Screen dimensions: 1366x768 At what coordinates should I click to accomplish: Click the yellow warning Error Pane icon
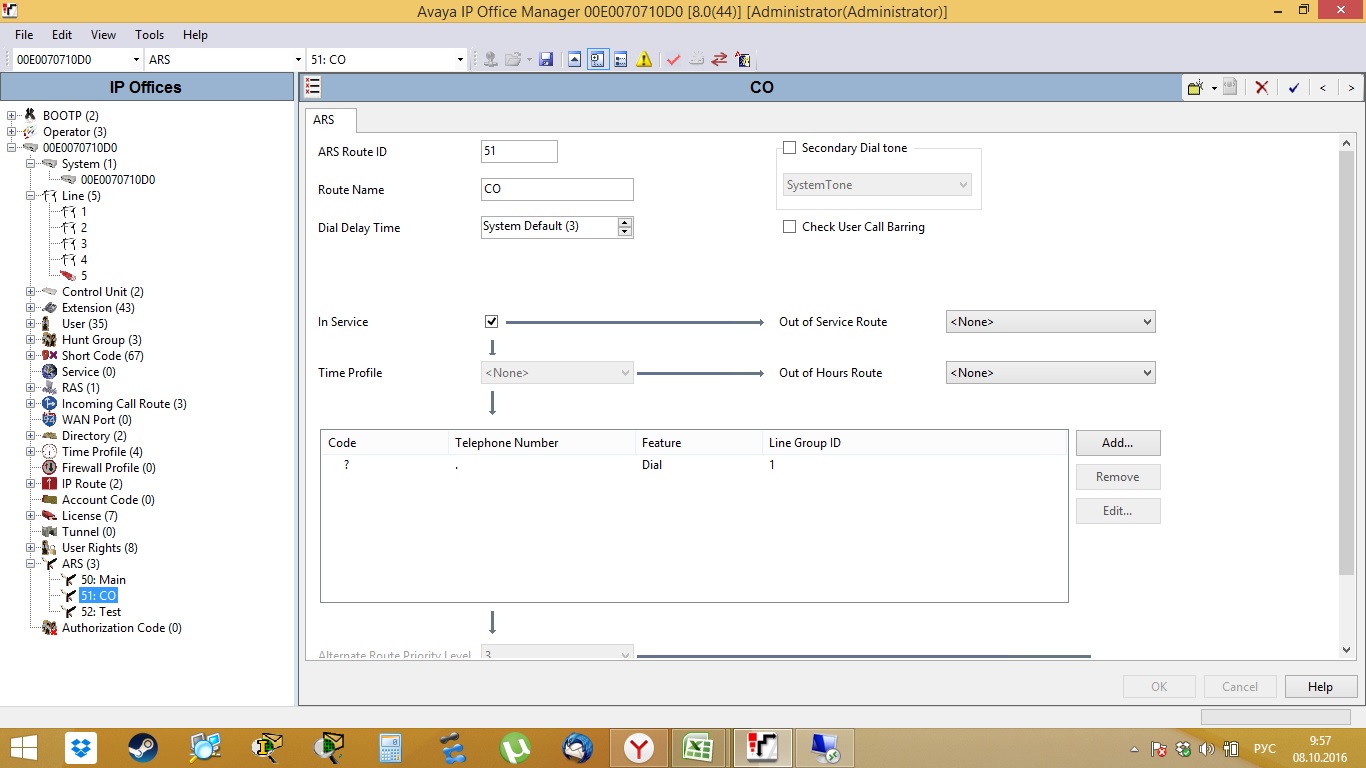click(644, 60)
